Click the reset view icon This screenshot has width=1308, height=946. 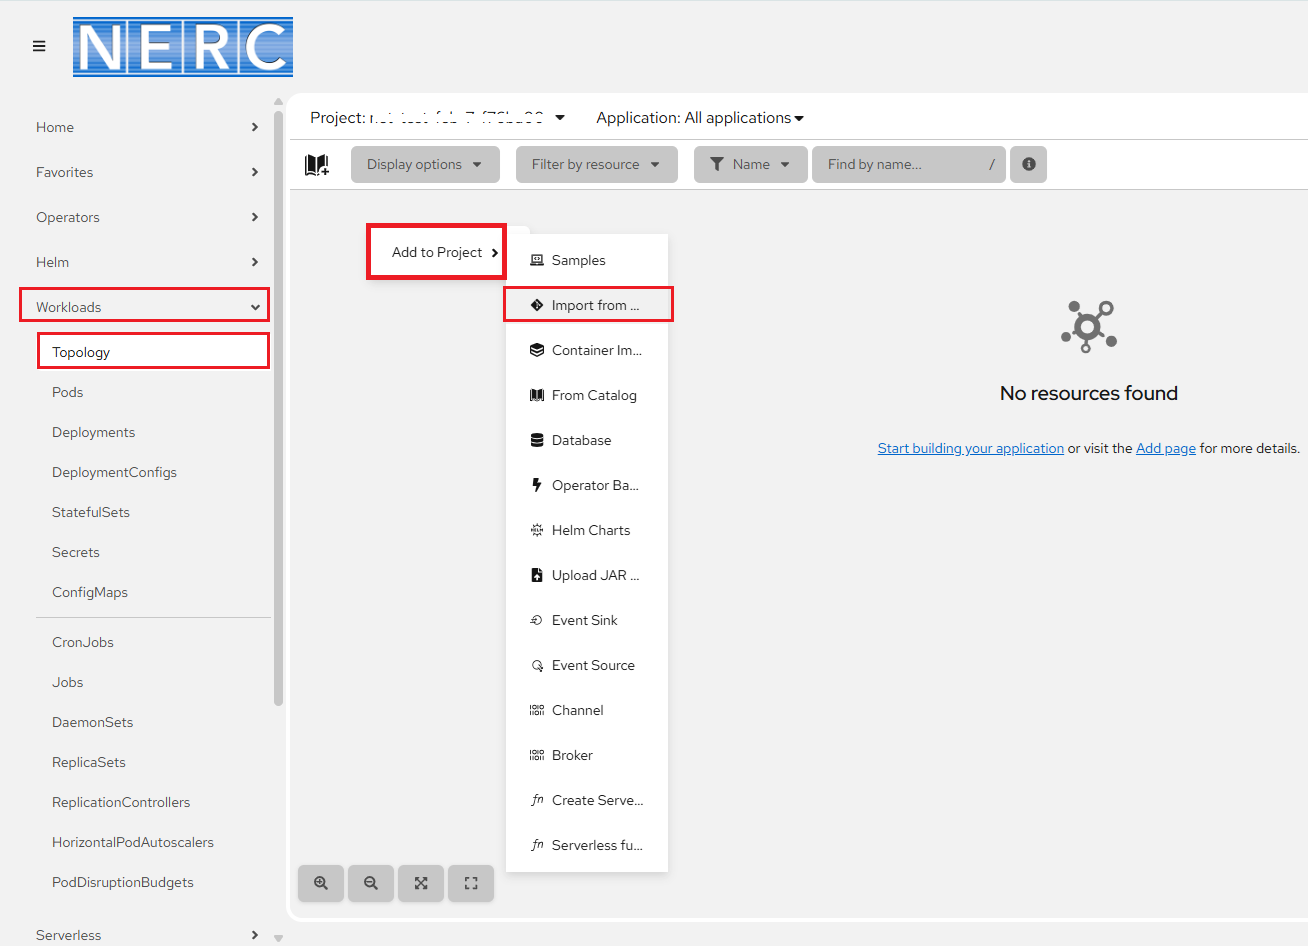[x=471, y=883]
